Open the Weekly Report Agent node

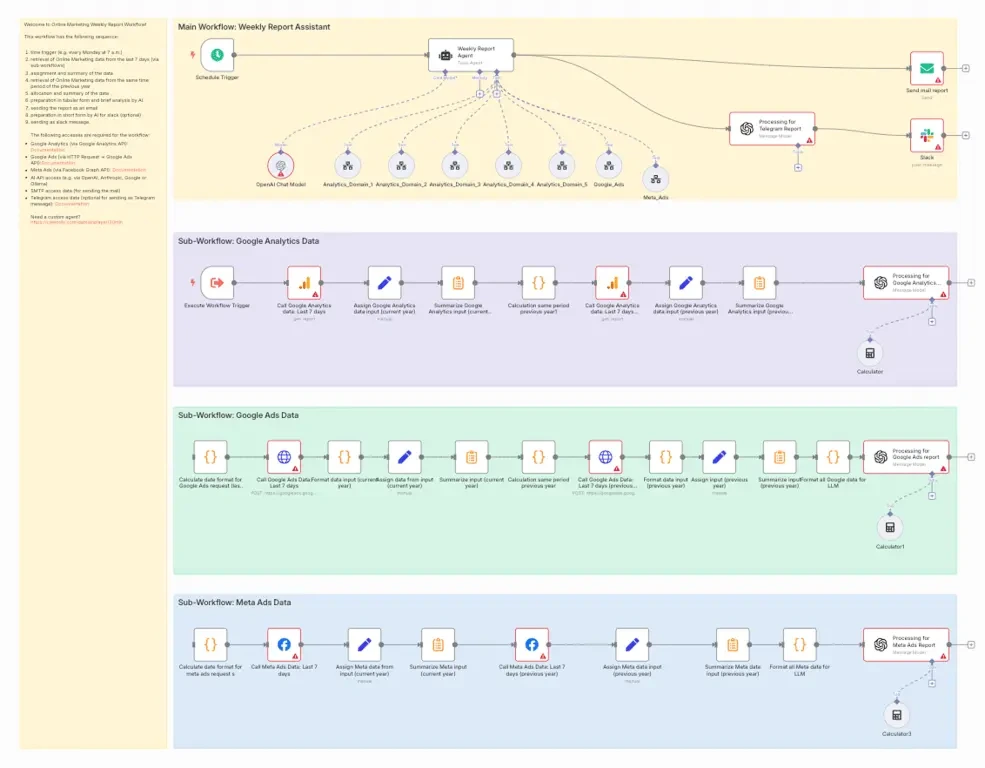point(471,55)
